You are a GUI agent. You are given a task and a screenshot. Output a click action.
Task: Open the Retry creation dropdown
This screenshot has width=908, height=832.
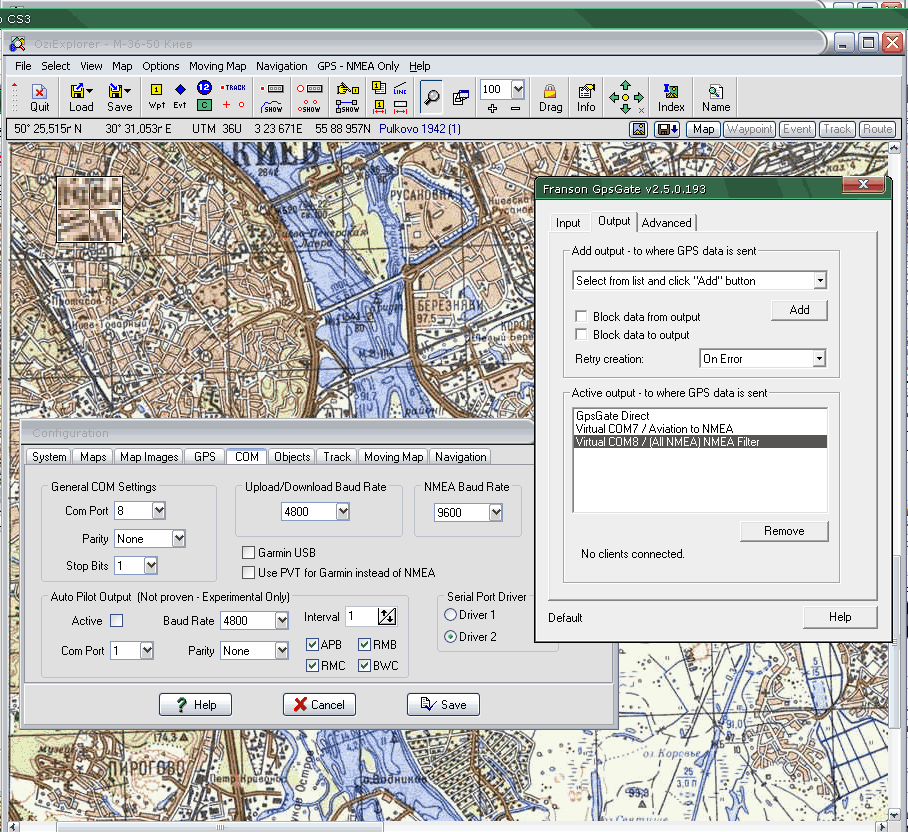click(819, 359)
